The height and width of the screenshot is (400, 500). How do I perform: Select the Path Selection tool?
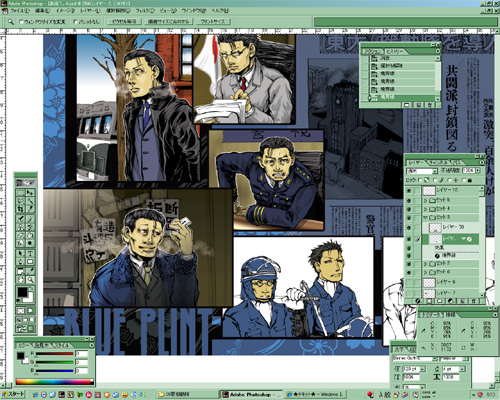point(21,253)
